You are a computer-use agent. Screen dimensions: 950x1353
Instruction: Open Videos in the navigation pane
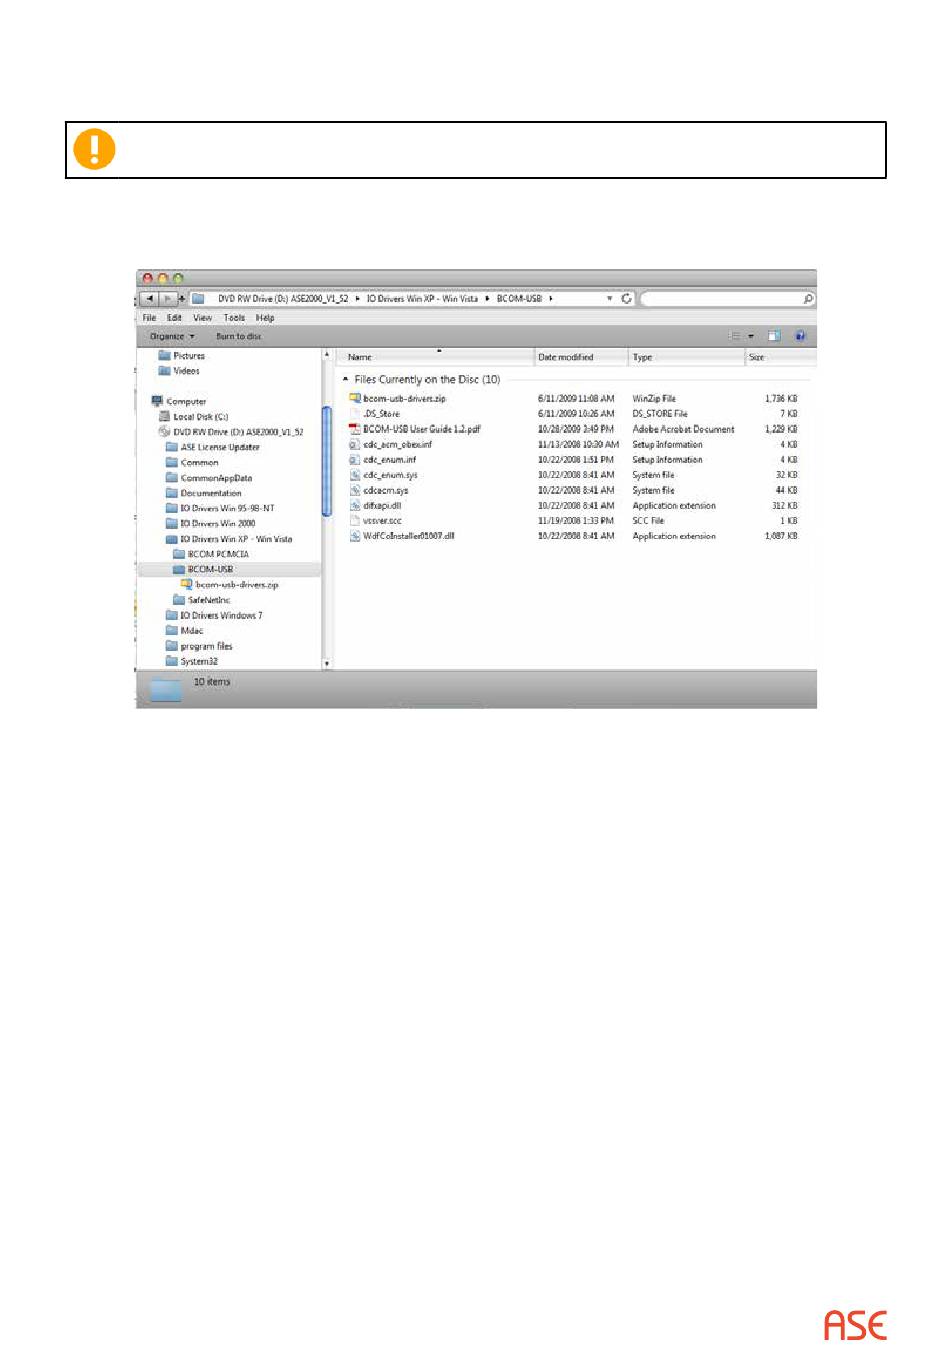pos(186,371)
